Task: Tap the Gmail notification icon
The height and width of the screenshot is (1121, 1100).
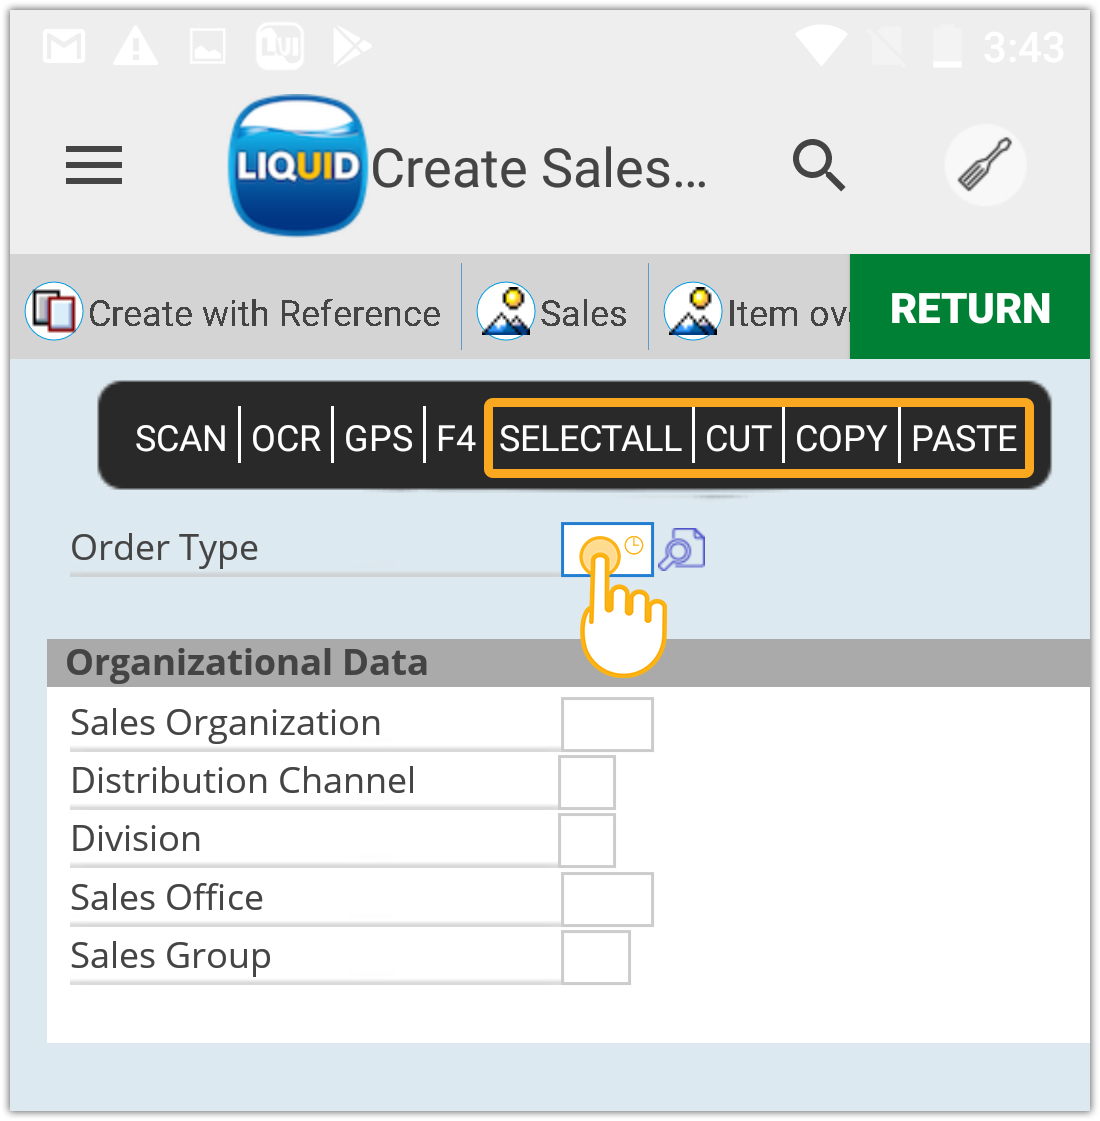Action: (64, 46)
